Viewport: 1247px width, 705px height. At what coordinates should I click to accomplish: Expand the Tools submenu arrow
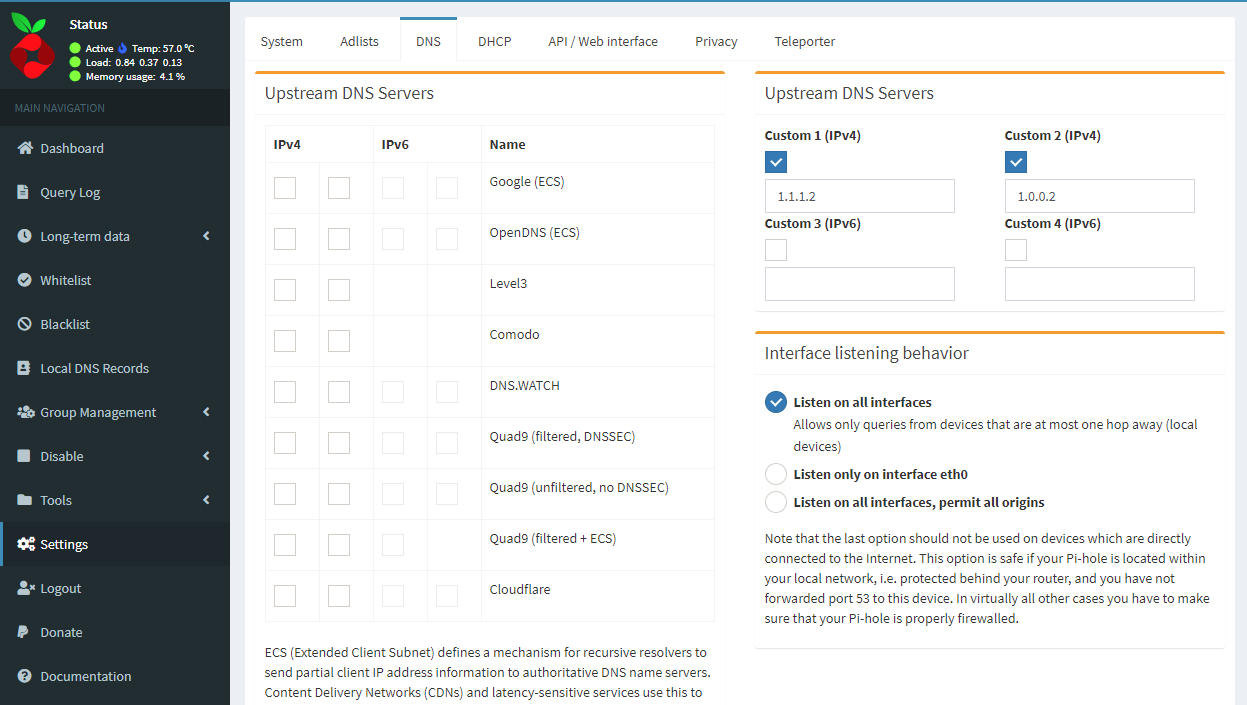click(206, 500)
